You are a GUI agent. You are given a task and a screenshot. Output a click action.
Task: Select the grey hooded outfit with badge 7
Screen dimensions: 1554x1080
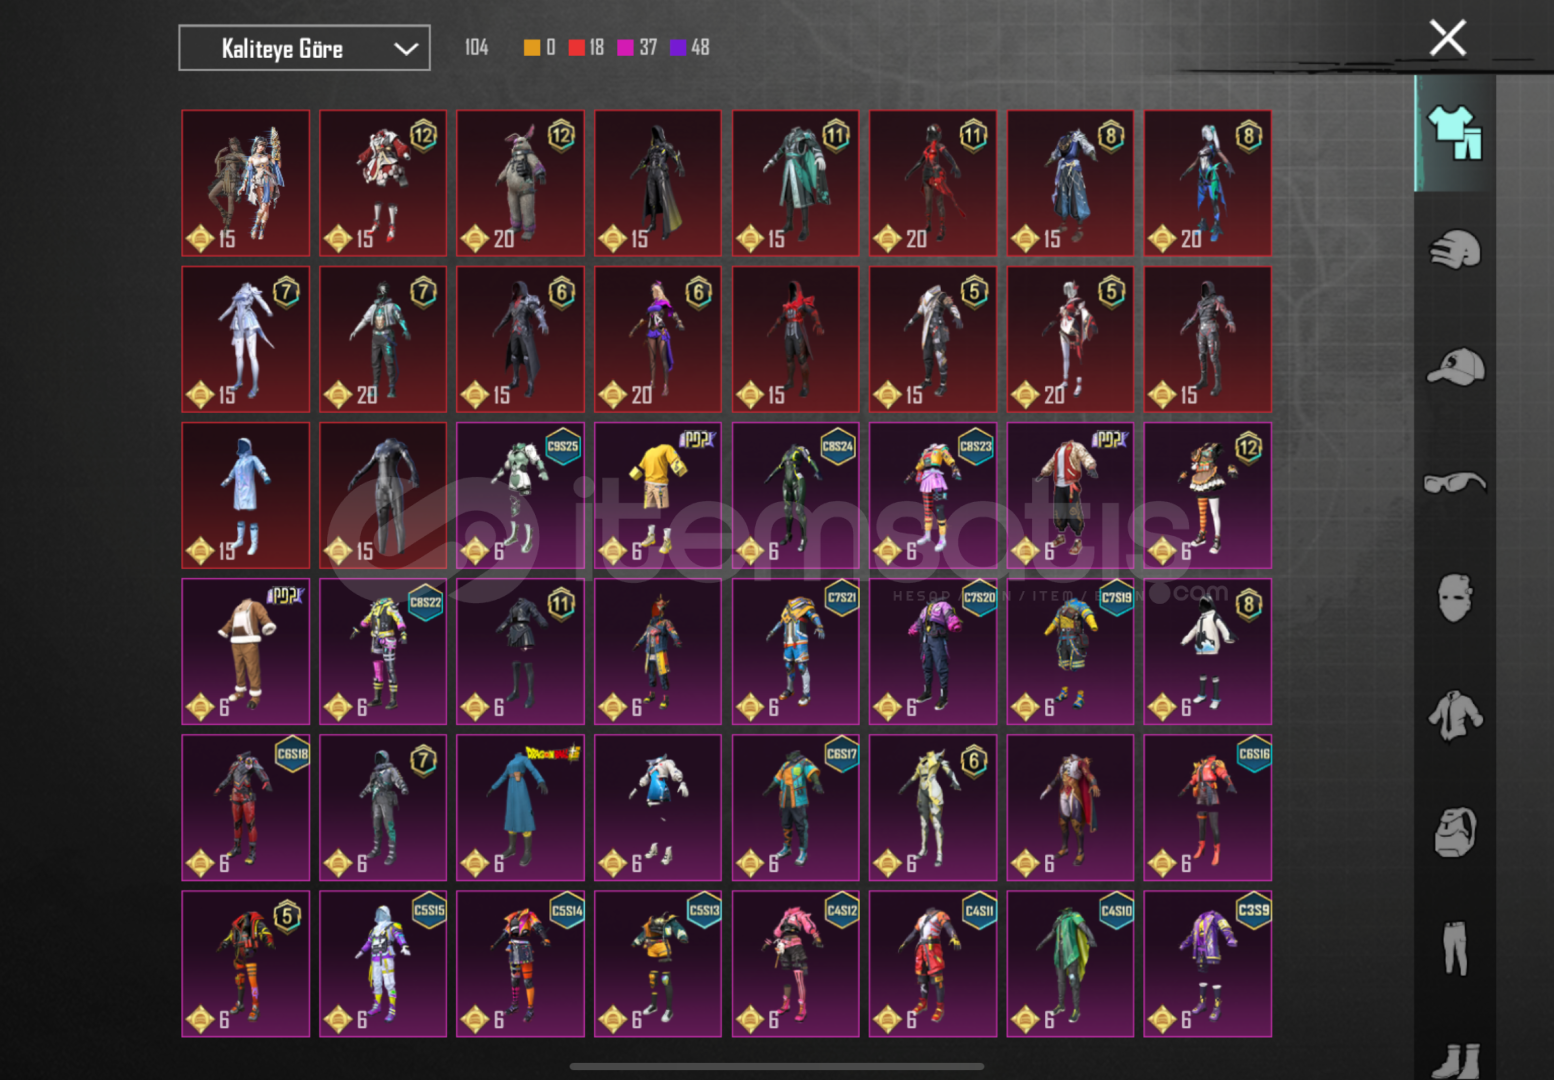point(383,807)
